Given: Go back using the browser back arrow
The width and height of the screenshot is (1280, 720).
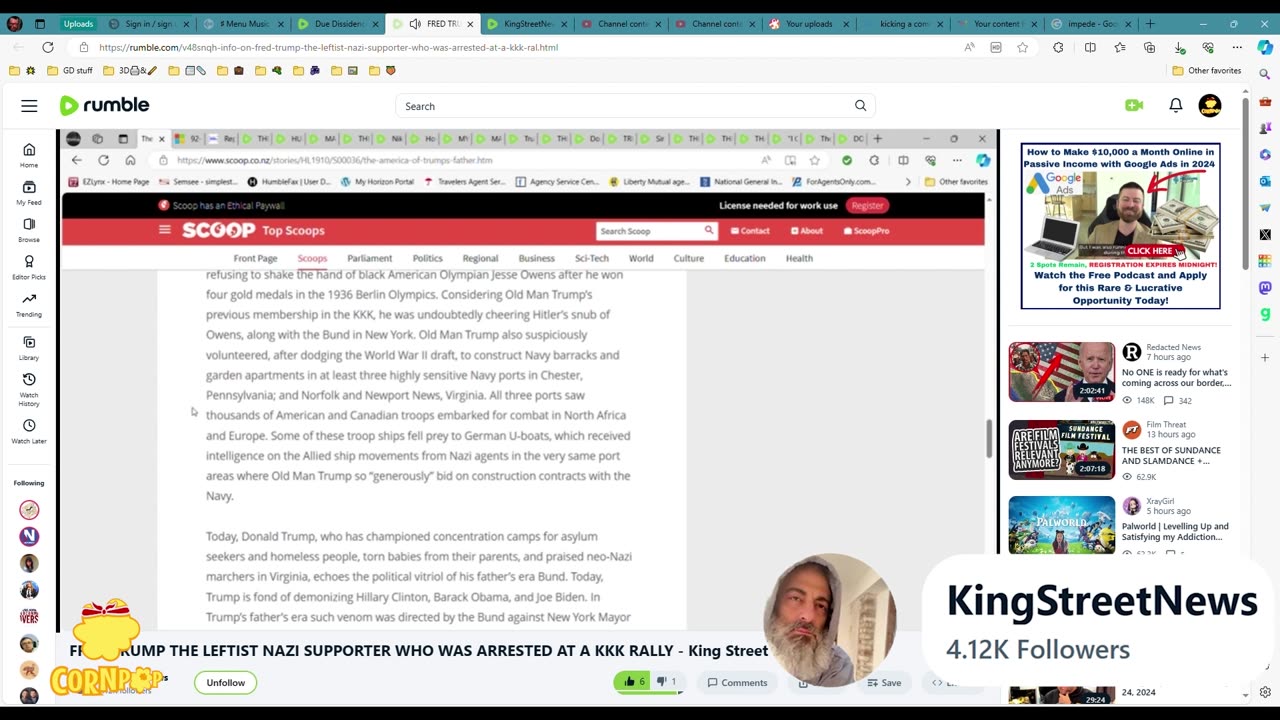Looking at the screenshot, I should click(17, 47).
